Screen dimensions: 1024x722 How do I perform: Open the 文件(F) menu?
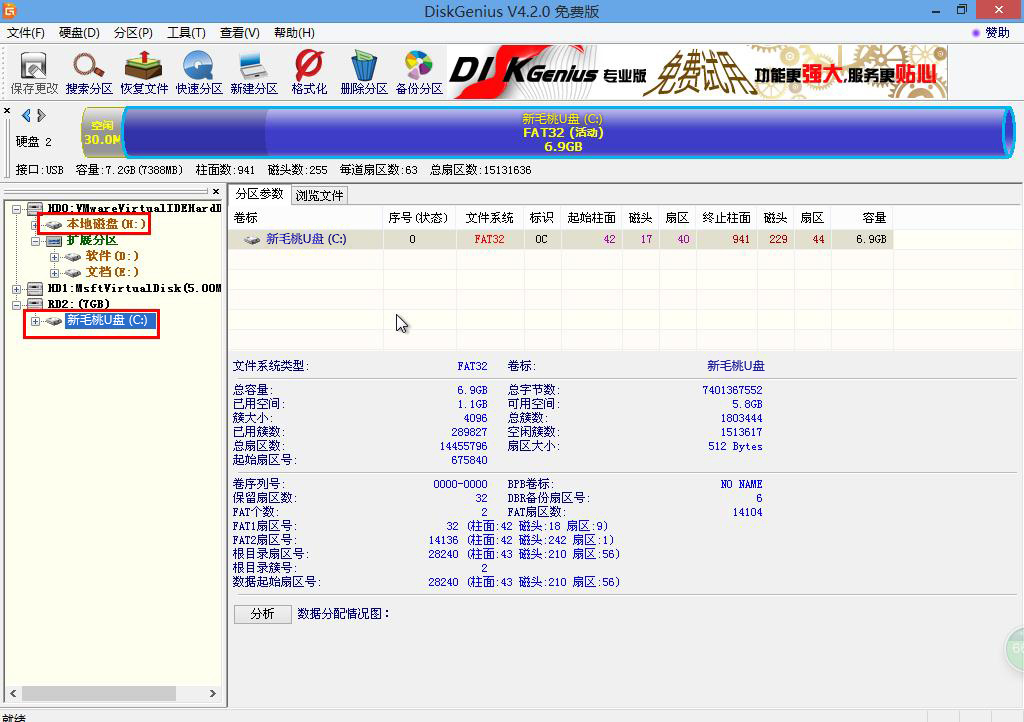[x=25, y=33]
